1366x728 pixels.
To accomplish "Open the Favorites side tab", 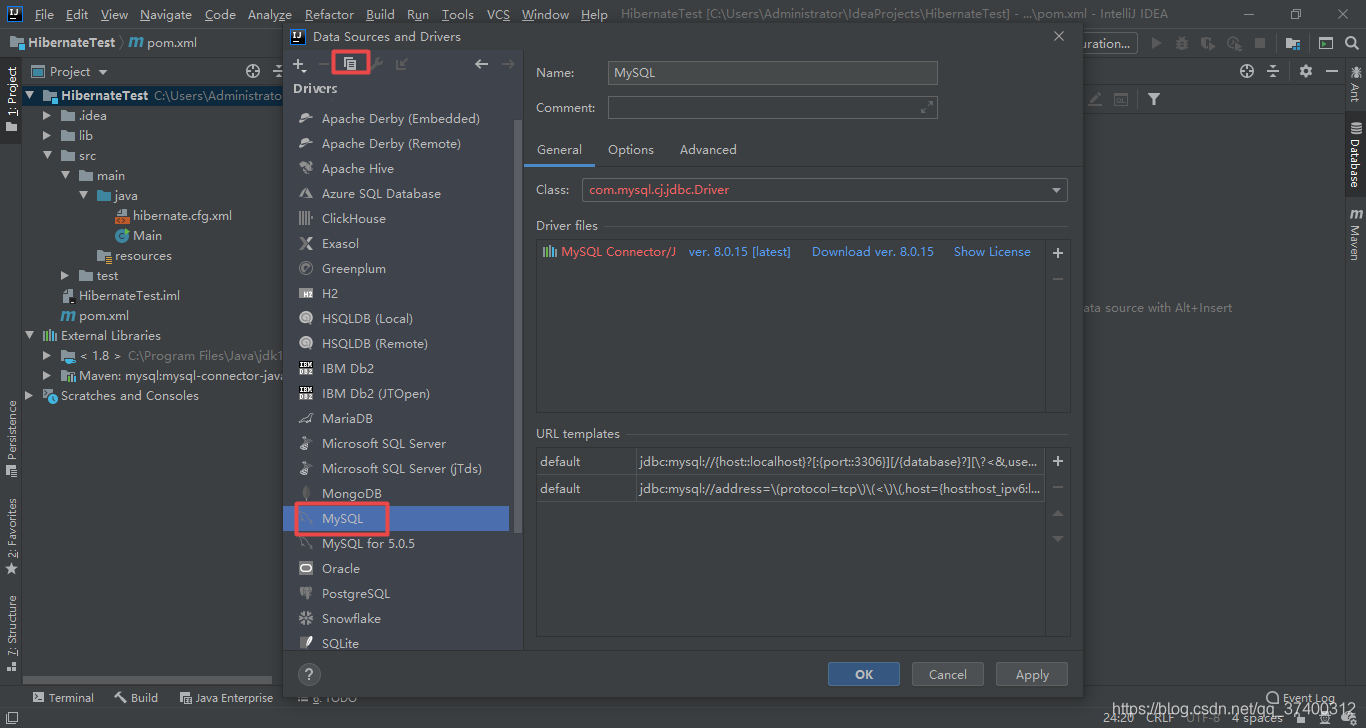I will (x=12, y=536).
